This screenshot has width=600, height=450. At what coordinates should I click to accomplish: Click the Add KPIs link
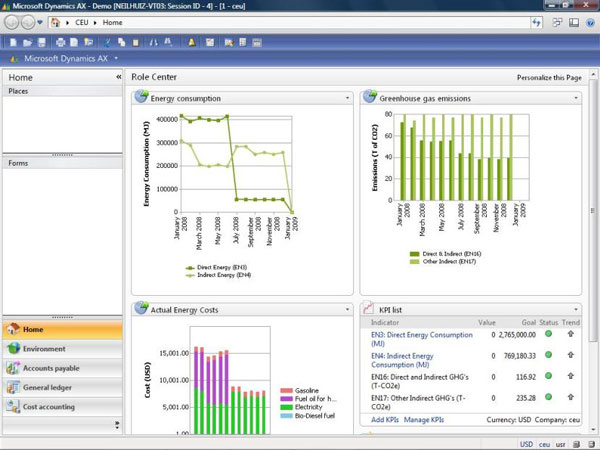click(x=385, y=420)
